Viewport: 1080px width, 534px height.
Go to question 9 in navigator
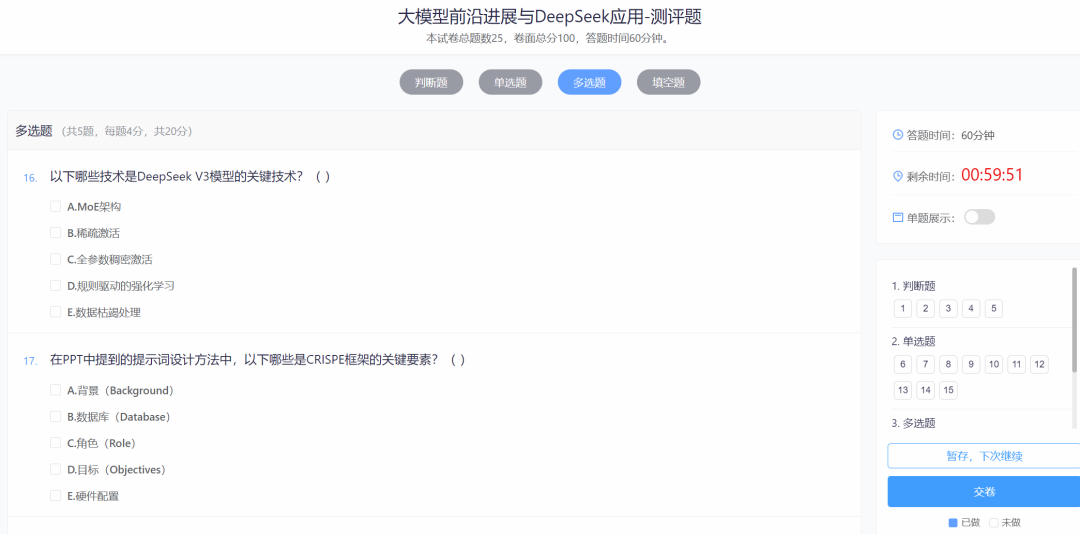point(971,364)
